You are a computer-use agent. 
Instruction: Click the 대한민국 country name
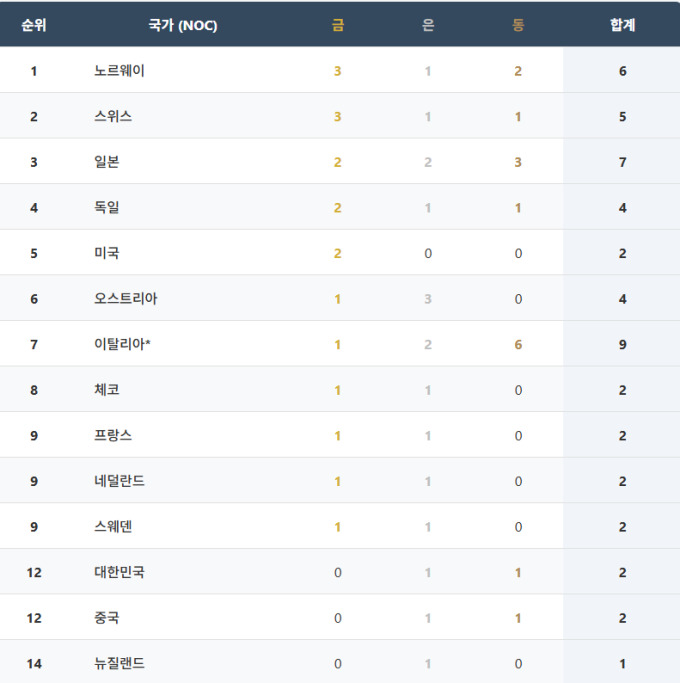120,572
